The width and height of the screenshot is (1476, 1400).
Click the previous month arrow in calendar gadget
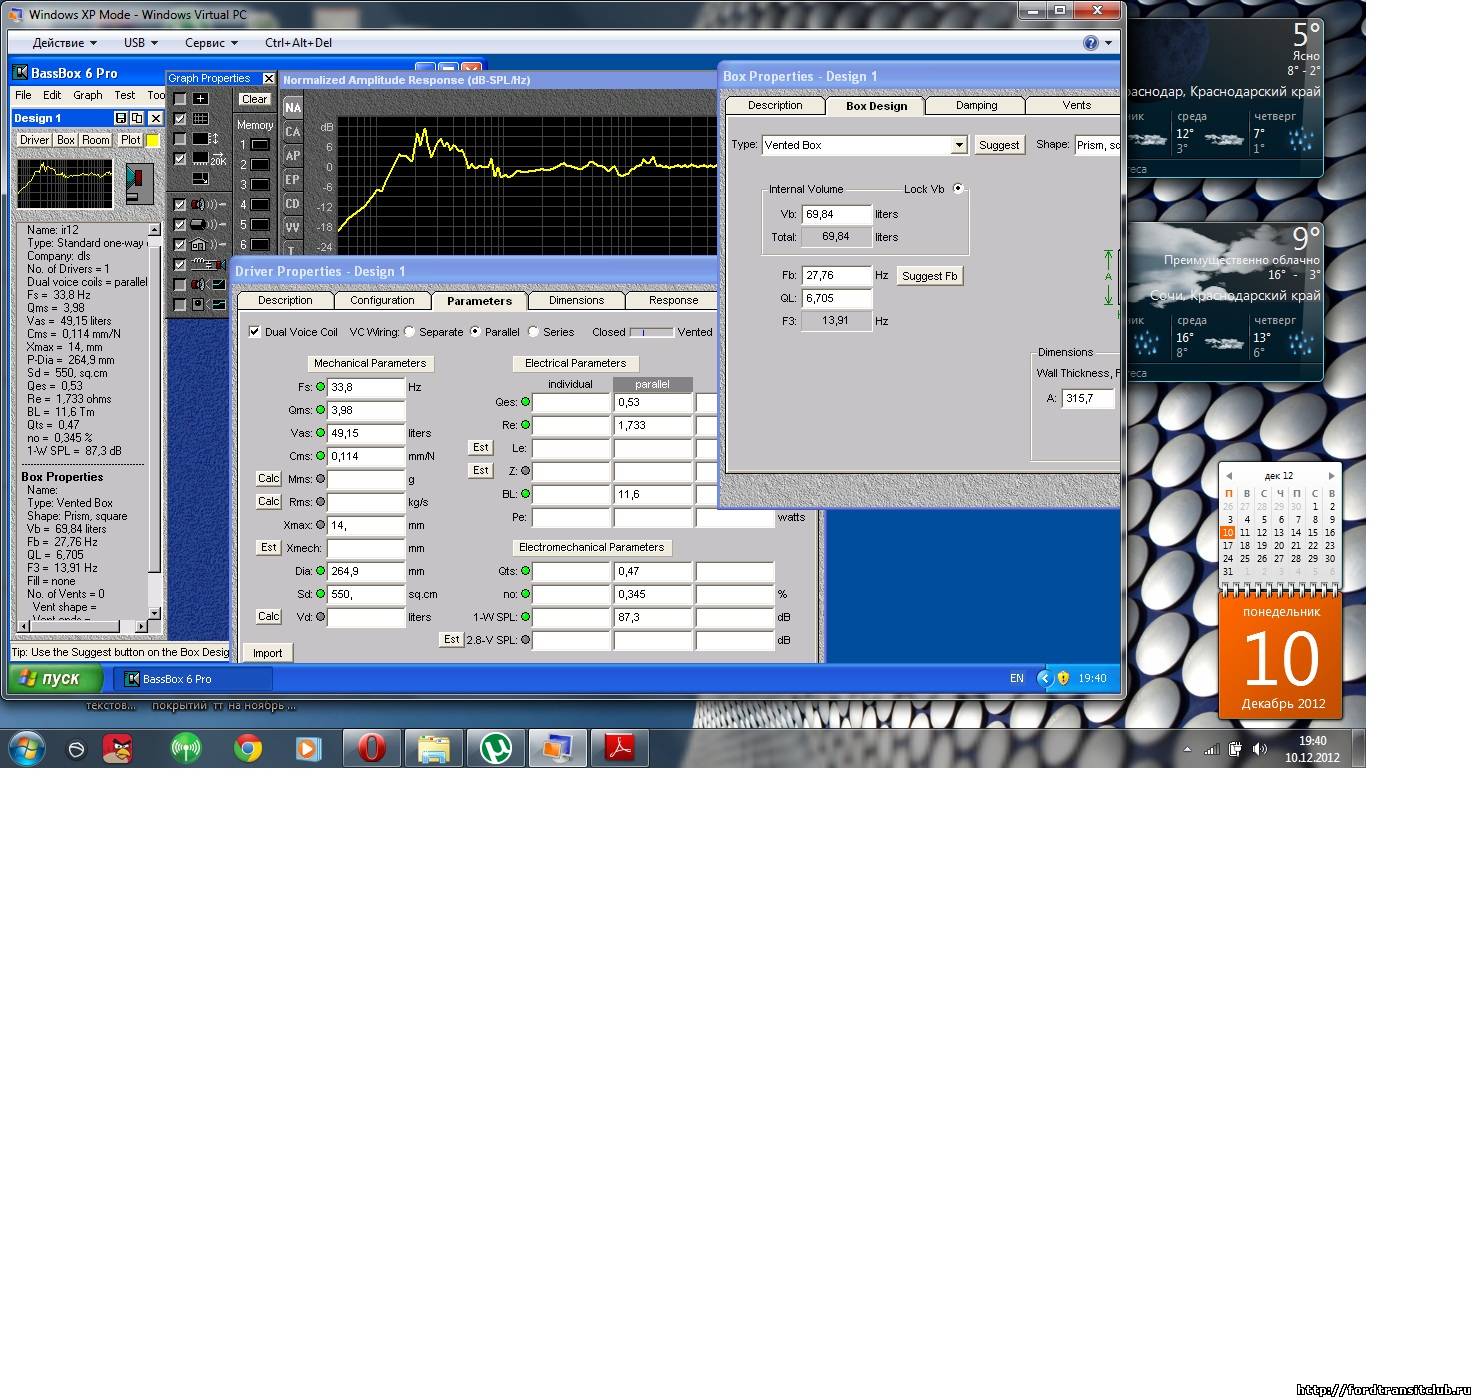(1229, 476)
